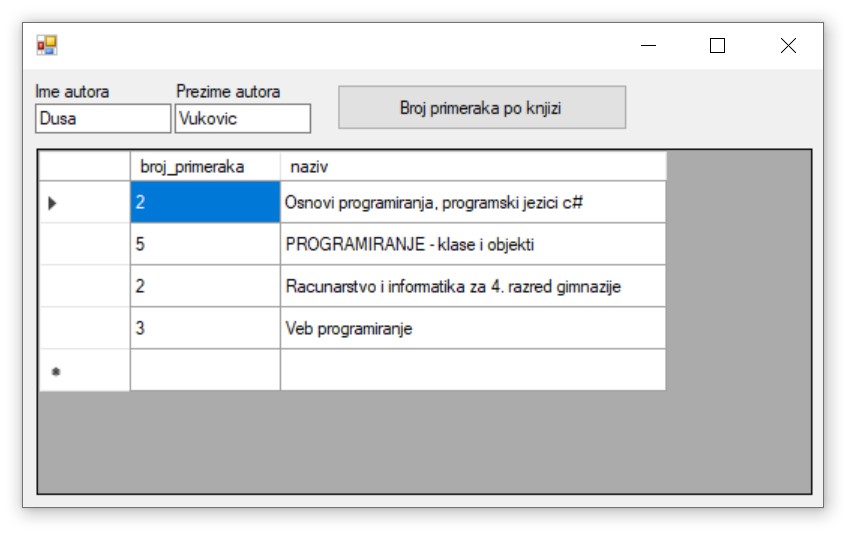Select row header for Veb programiranje row
The height and width of the screenshot is (533, 849).
[84, 329]
